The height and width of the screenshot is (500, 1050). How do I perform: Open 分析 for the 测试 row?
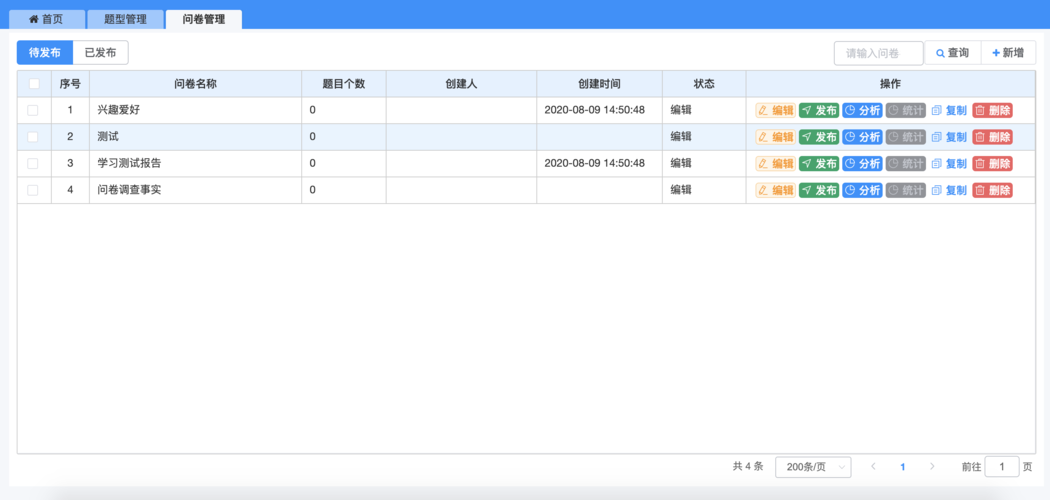(x=862, y=137)
